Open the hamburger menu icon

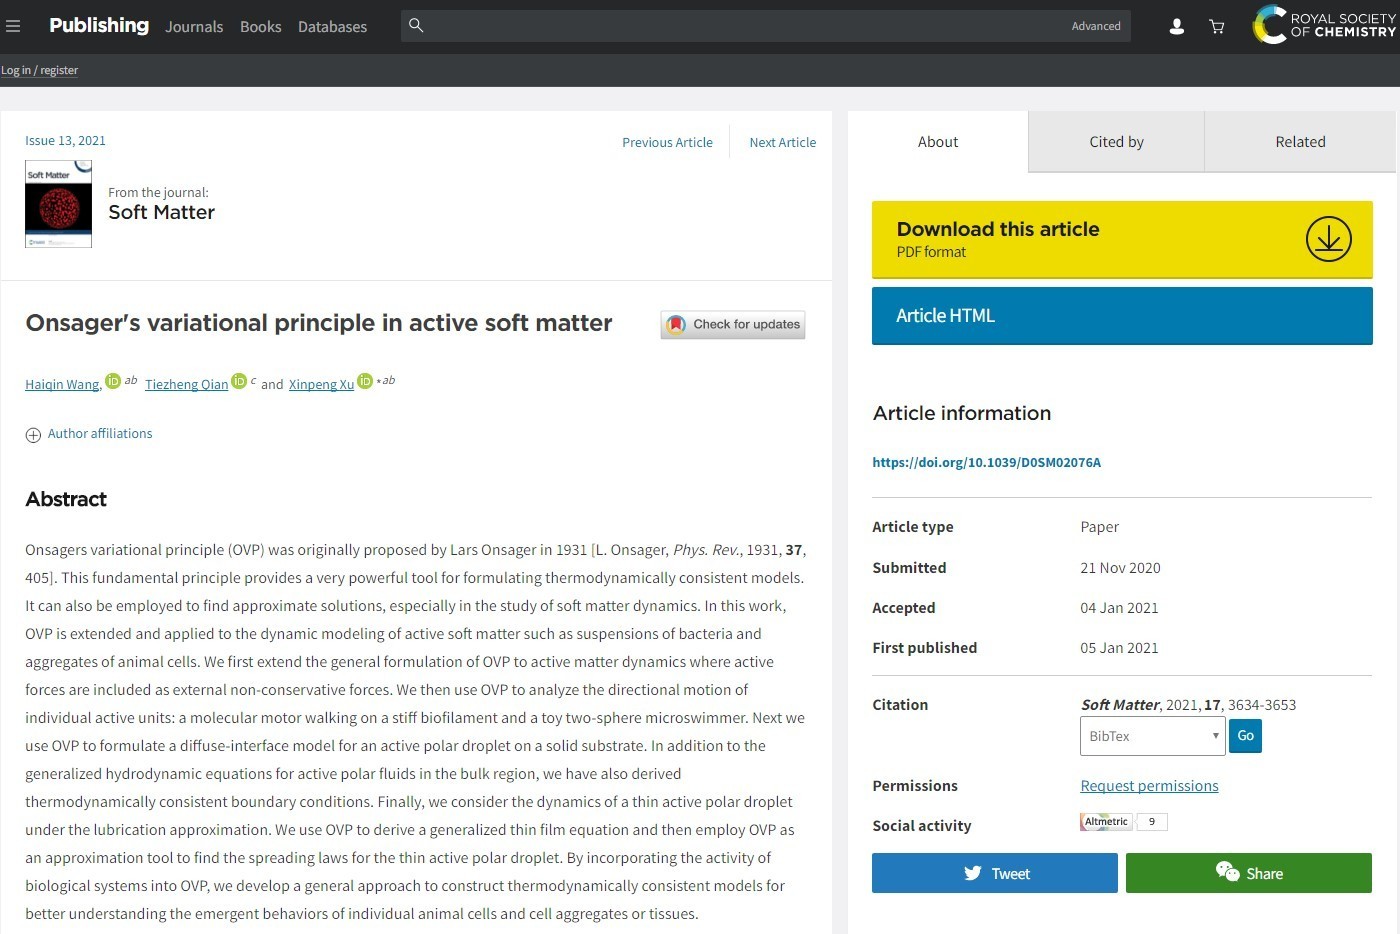[x=13, y=27]
